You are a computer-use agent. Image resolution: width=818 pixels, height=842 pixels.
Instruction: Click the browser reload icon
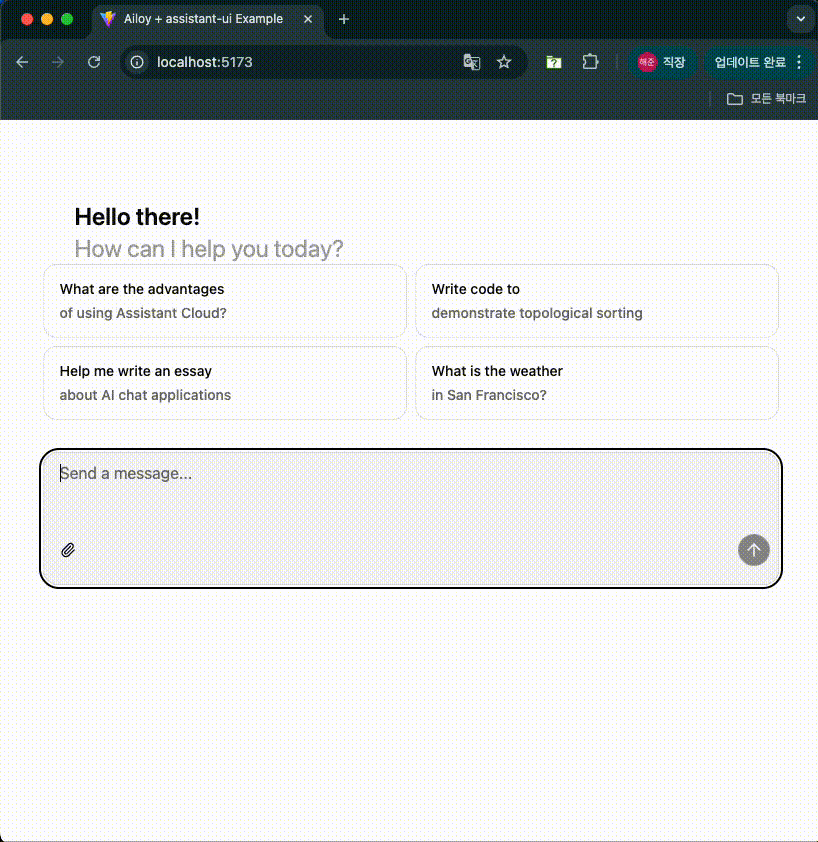(x=94, y=62)
